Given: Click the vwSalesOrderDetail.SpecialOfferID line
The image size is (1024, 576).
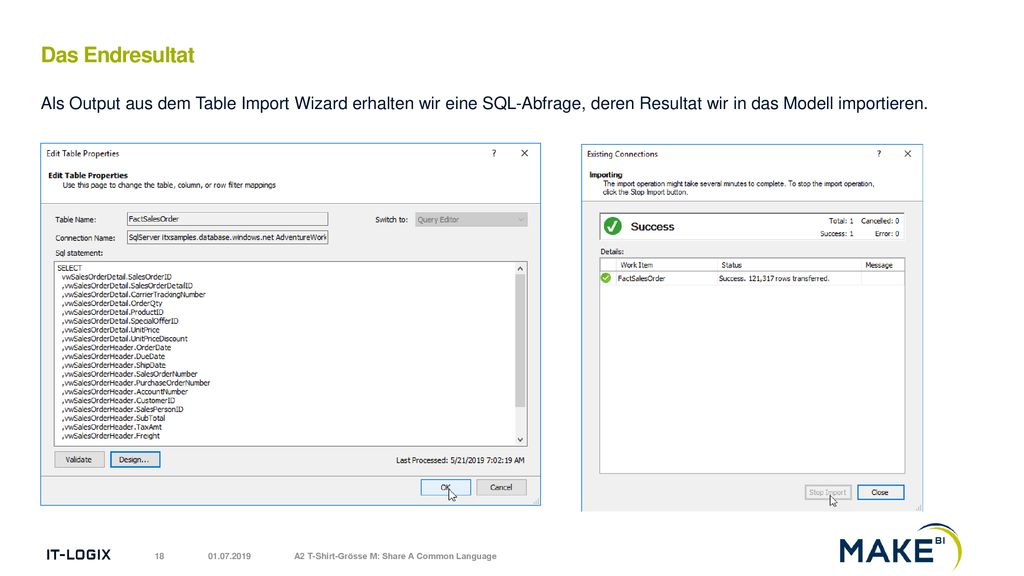Looking at the screenshot, I should coord(120,321).
